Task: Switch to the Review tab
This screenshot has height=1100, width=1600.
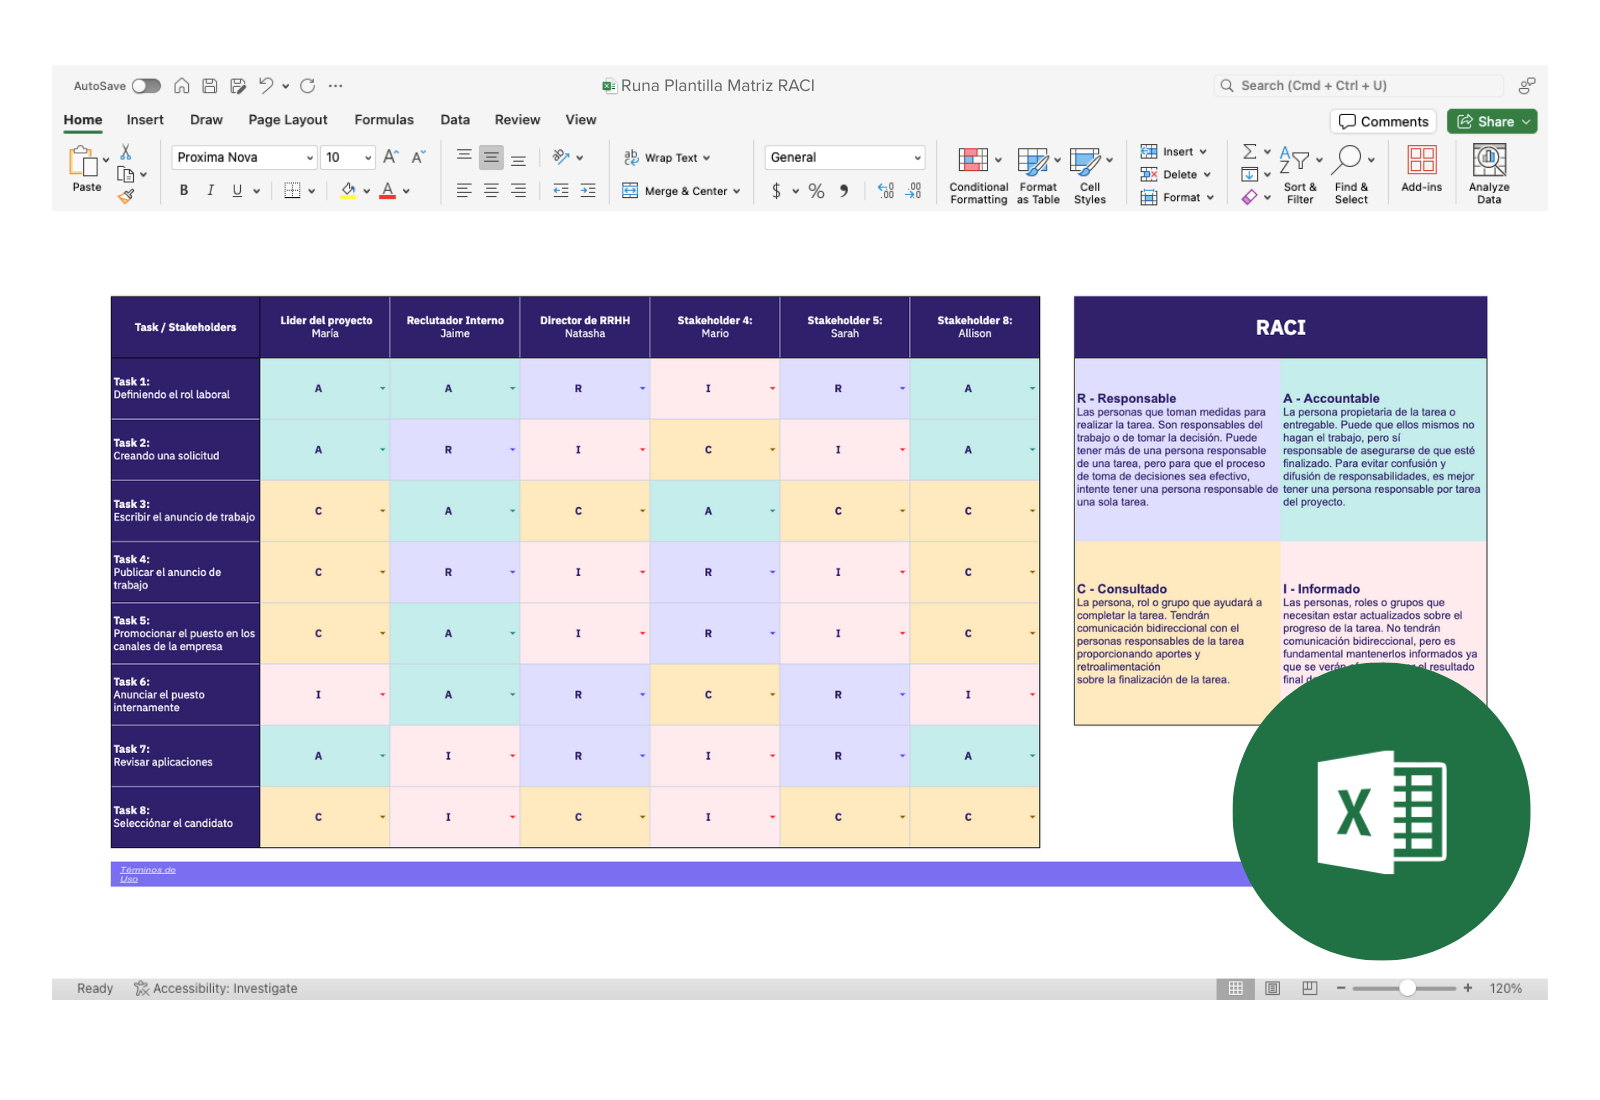Action: click(x=517, y=120)
